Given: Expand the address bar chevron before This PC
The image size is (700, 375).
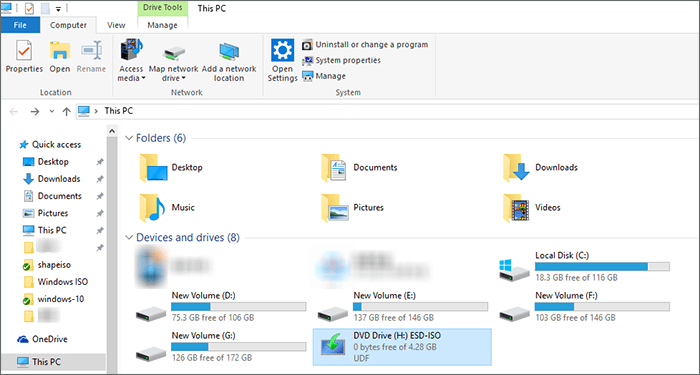Looking at the screenshot, I should [96, 111].
